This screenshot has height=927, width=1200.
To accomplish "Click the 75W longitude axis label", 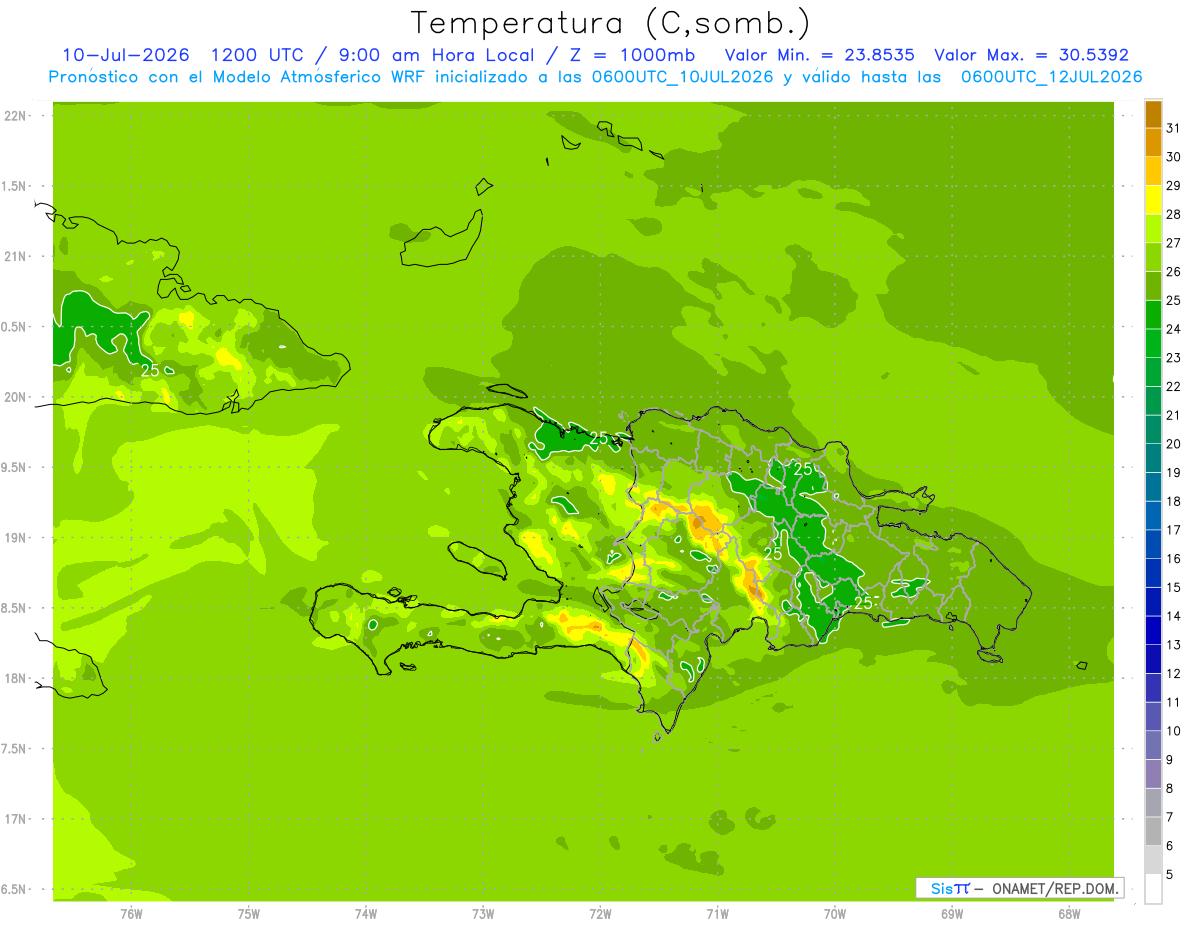I will [x=249, y=913].
